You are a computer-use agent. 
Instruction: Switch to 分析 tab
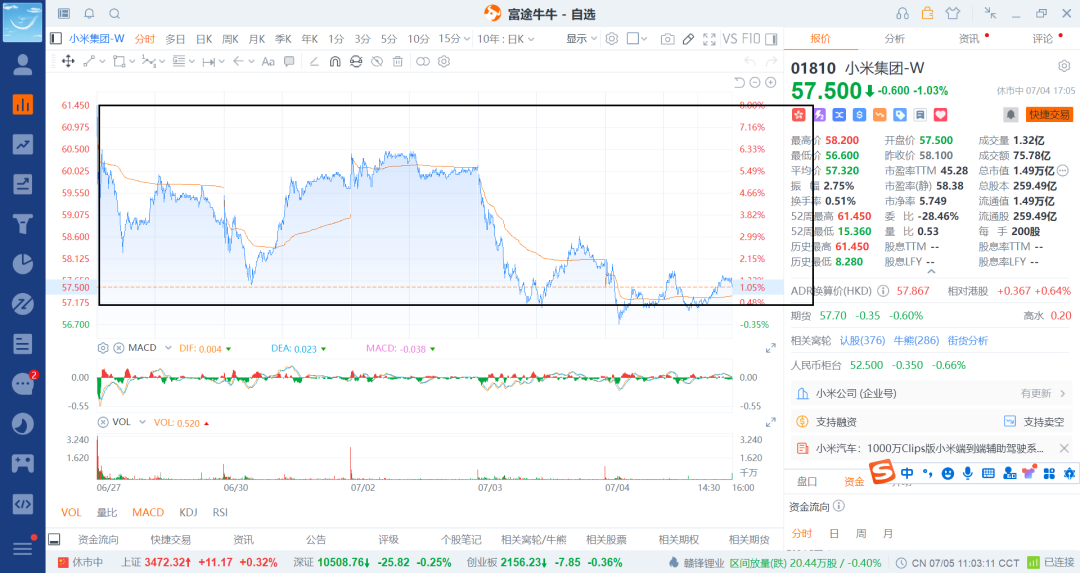point(894,39)
